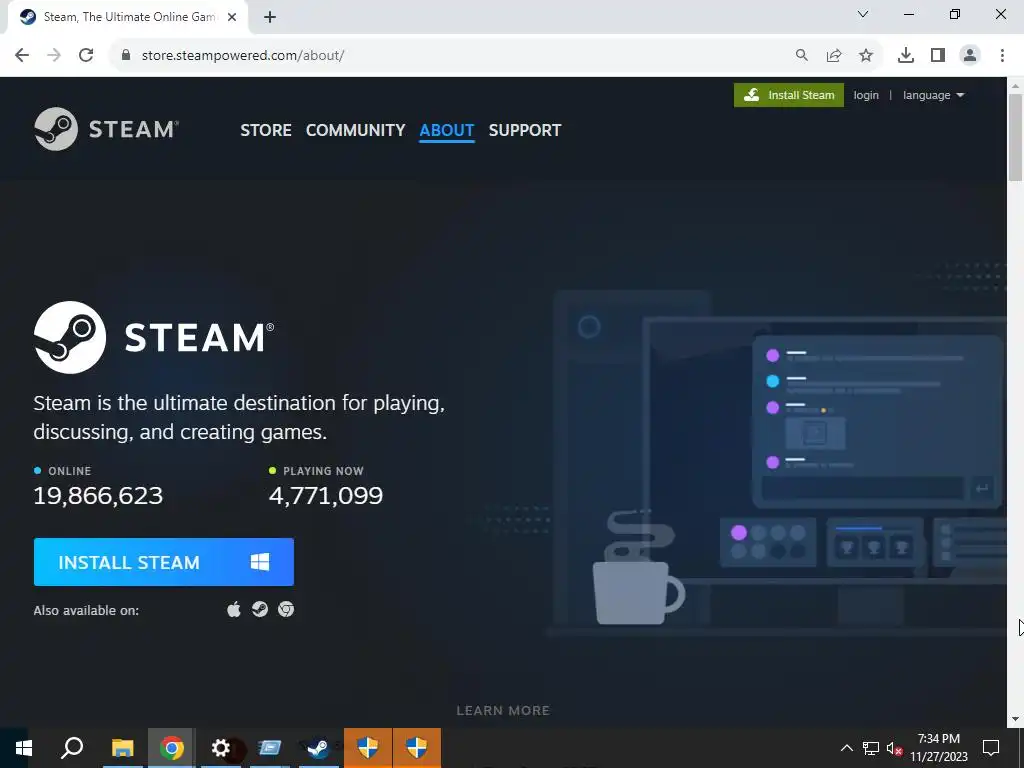
Task: Click the browser forward arrow
Action: coord(54,55)
